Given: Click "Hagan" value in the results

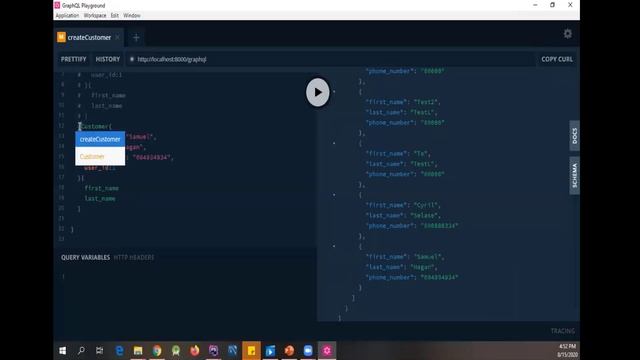Looking at the screenshot, I should 424,267.
